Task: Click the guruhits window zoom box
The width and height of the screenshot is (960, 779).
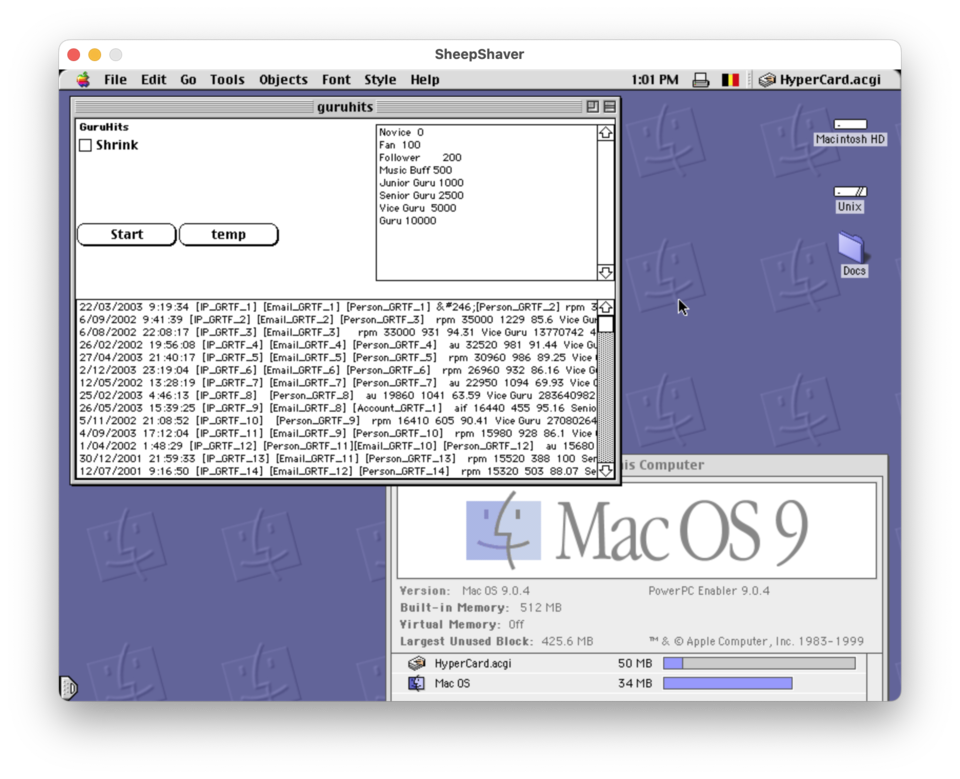Action: click(593, 107)
